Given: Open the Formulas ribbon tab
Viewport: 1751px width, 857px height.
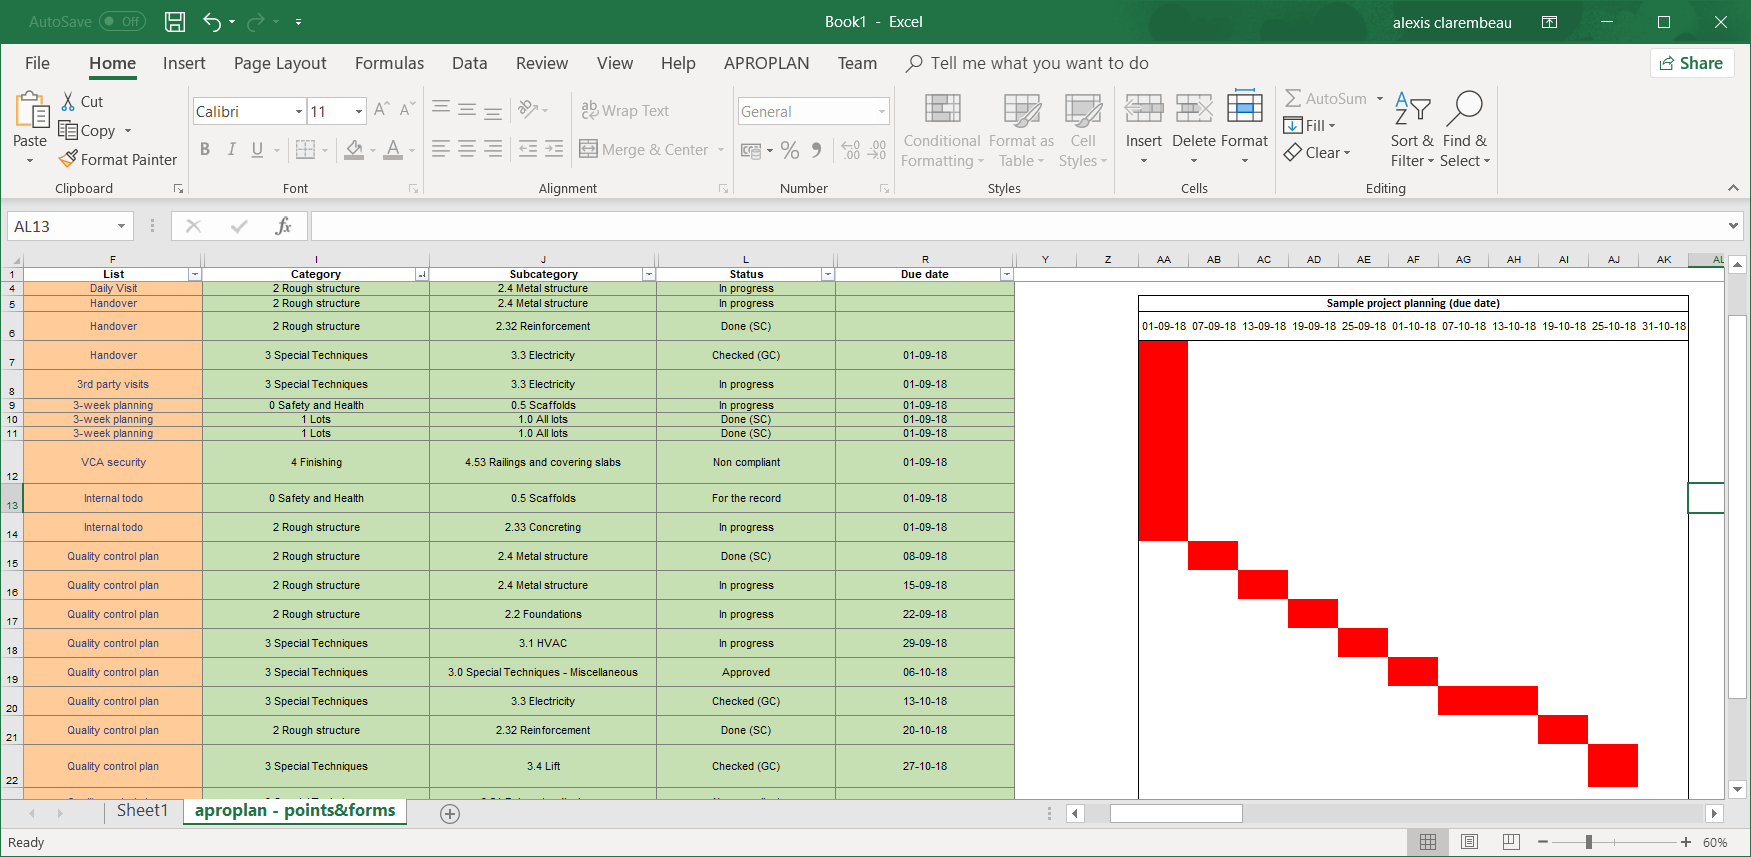Looking at the screenshot, I should point(389,63).
